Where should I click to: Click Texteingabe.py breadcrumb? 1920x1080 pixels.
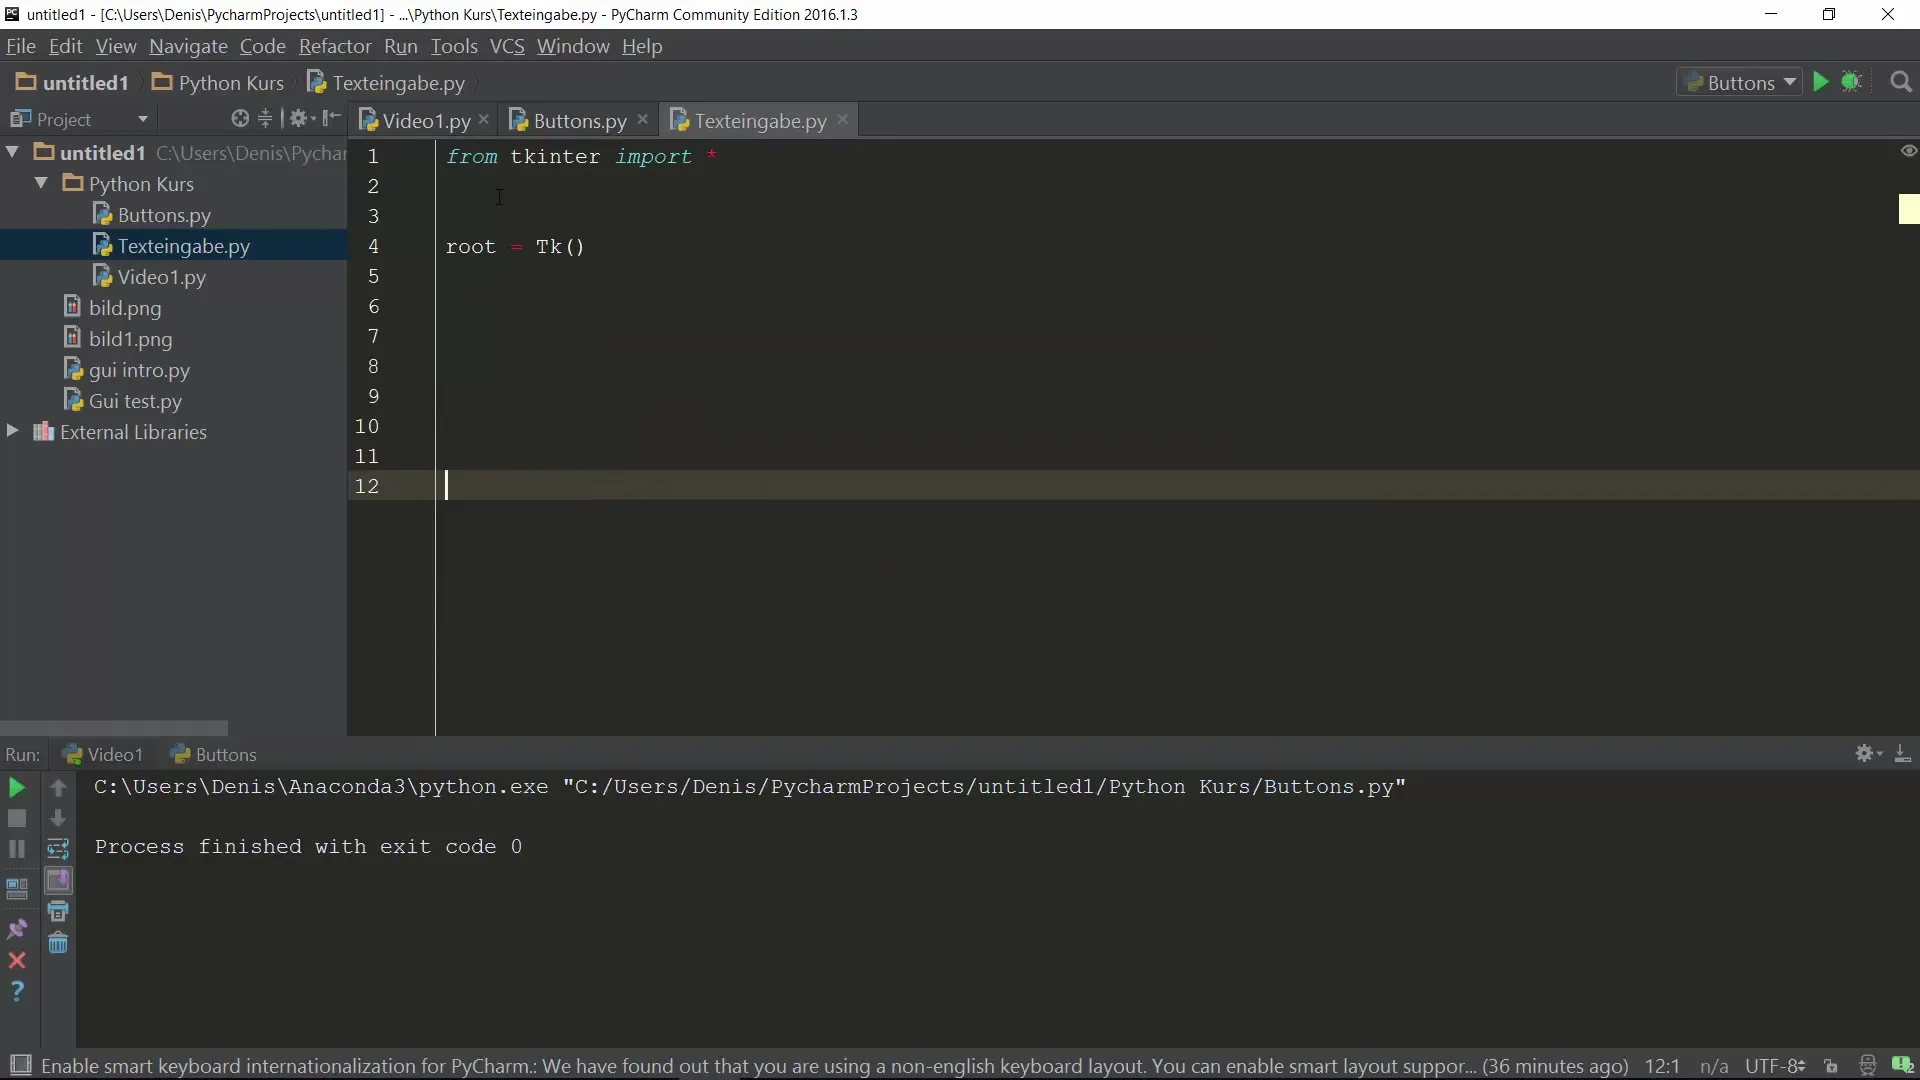coord(386,83)
